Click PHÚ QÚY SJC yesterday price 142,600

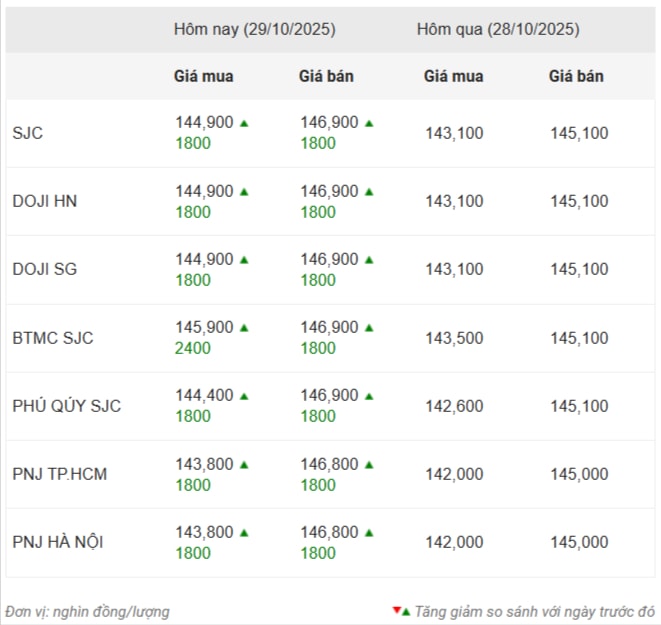click(x=454, y=406)
